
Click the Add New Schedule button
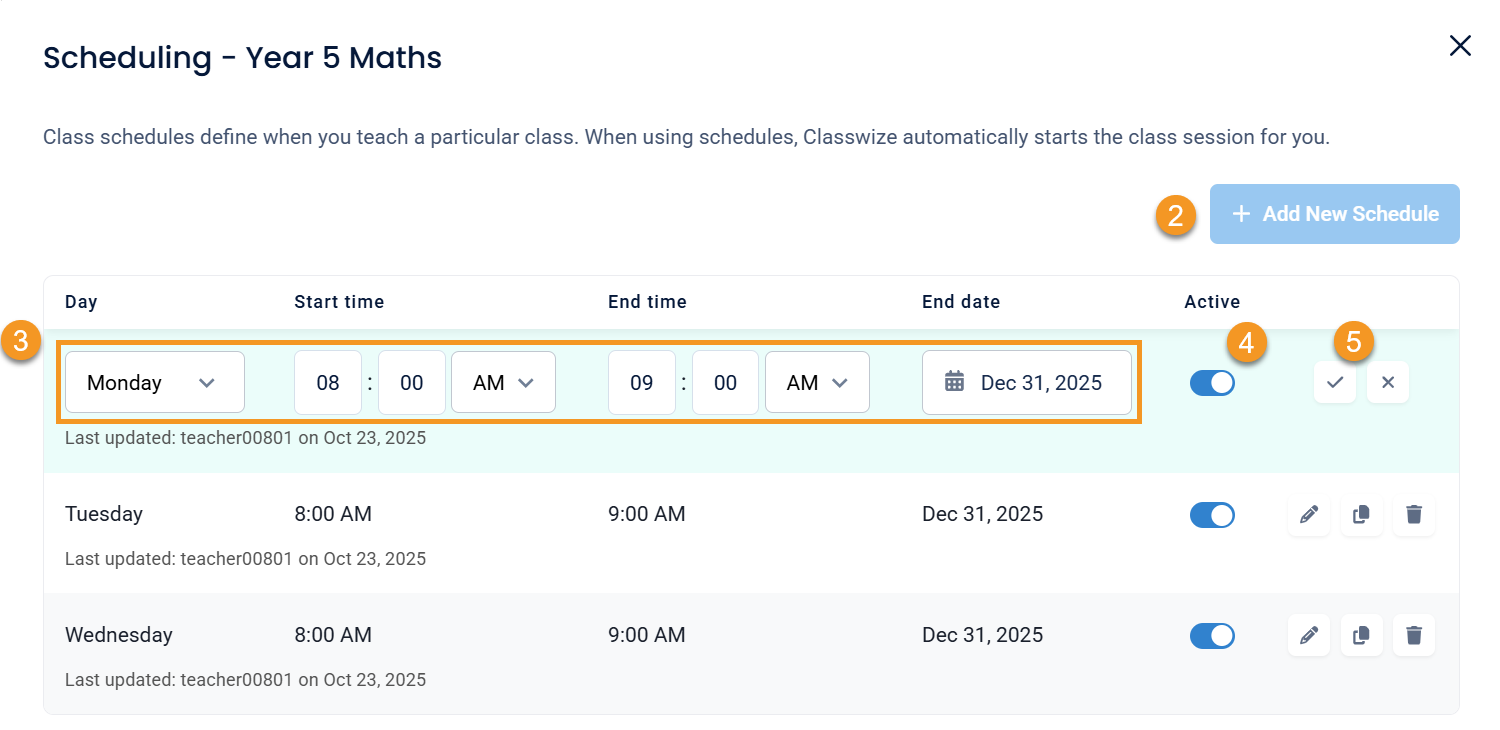[1334, 214]
